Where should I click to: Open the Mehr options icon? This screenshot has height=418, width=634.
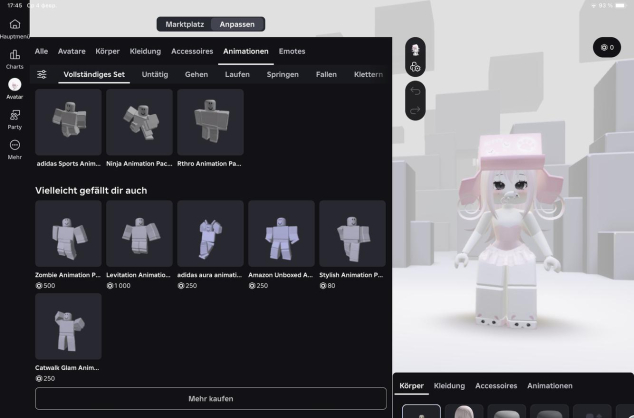14,146
